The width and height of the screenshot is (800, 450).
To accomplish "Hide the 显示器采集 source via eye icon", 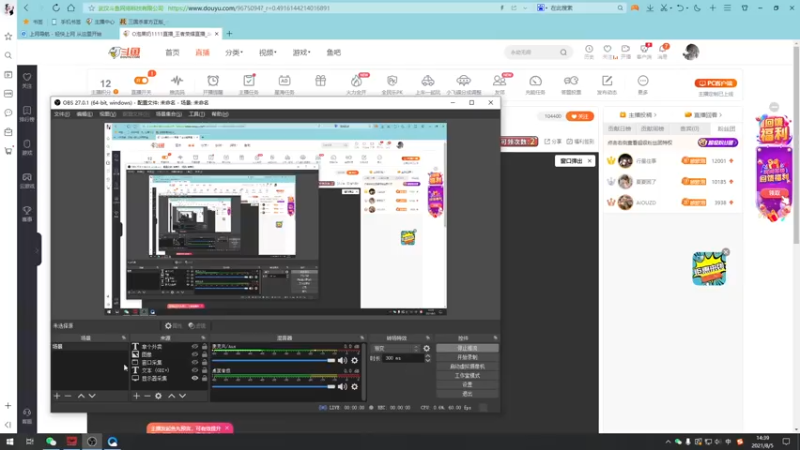I will tap(194, 379).
